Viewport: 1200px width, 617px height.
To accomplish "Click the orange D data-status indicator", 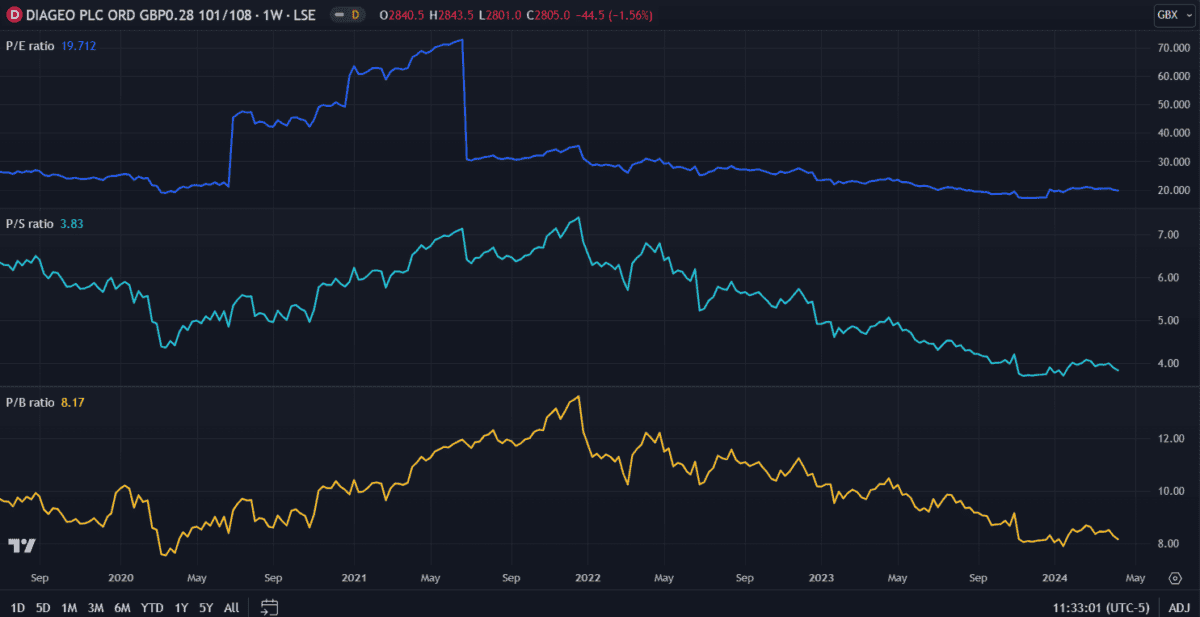I will coord(354,14).
